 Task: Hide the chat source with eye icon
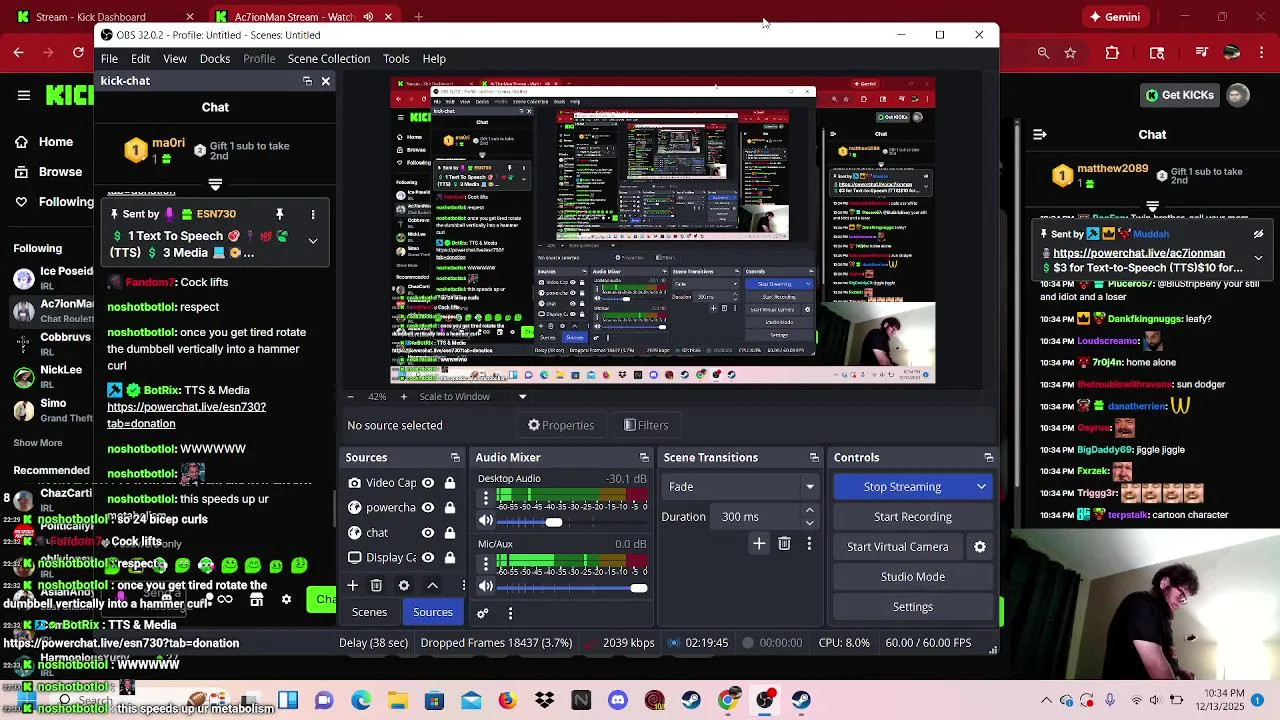pos(428,533)
